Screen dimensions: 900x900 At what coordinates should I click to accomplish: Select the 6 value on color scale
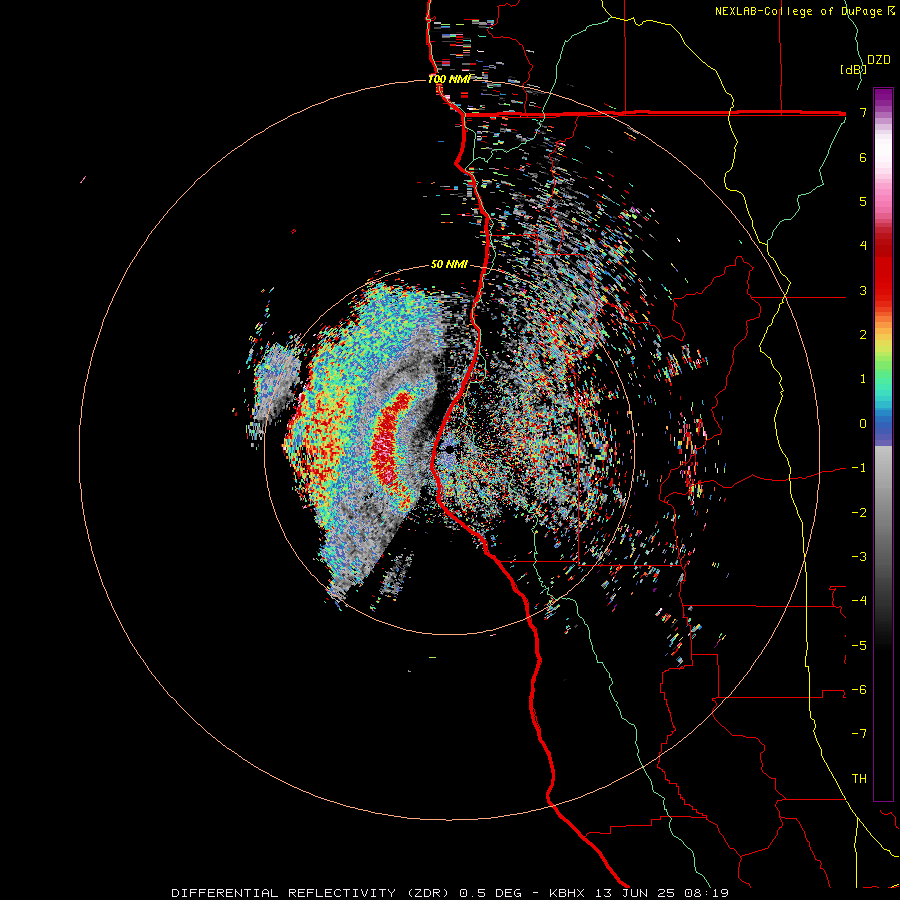pyautogui.click(x=863, y=157)
